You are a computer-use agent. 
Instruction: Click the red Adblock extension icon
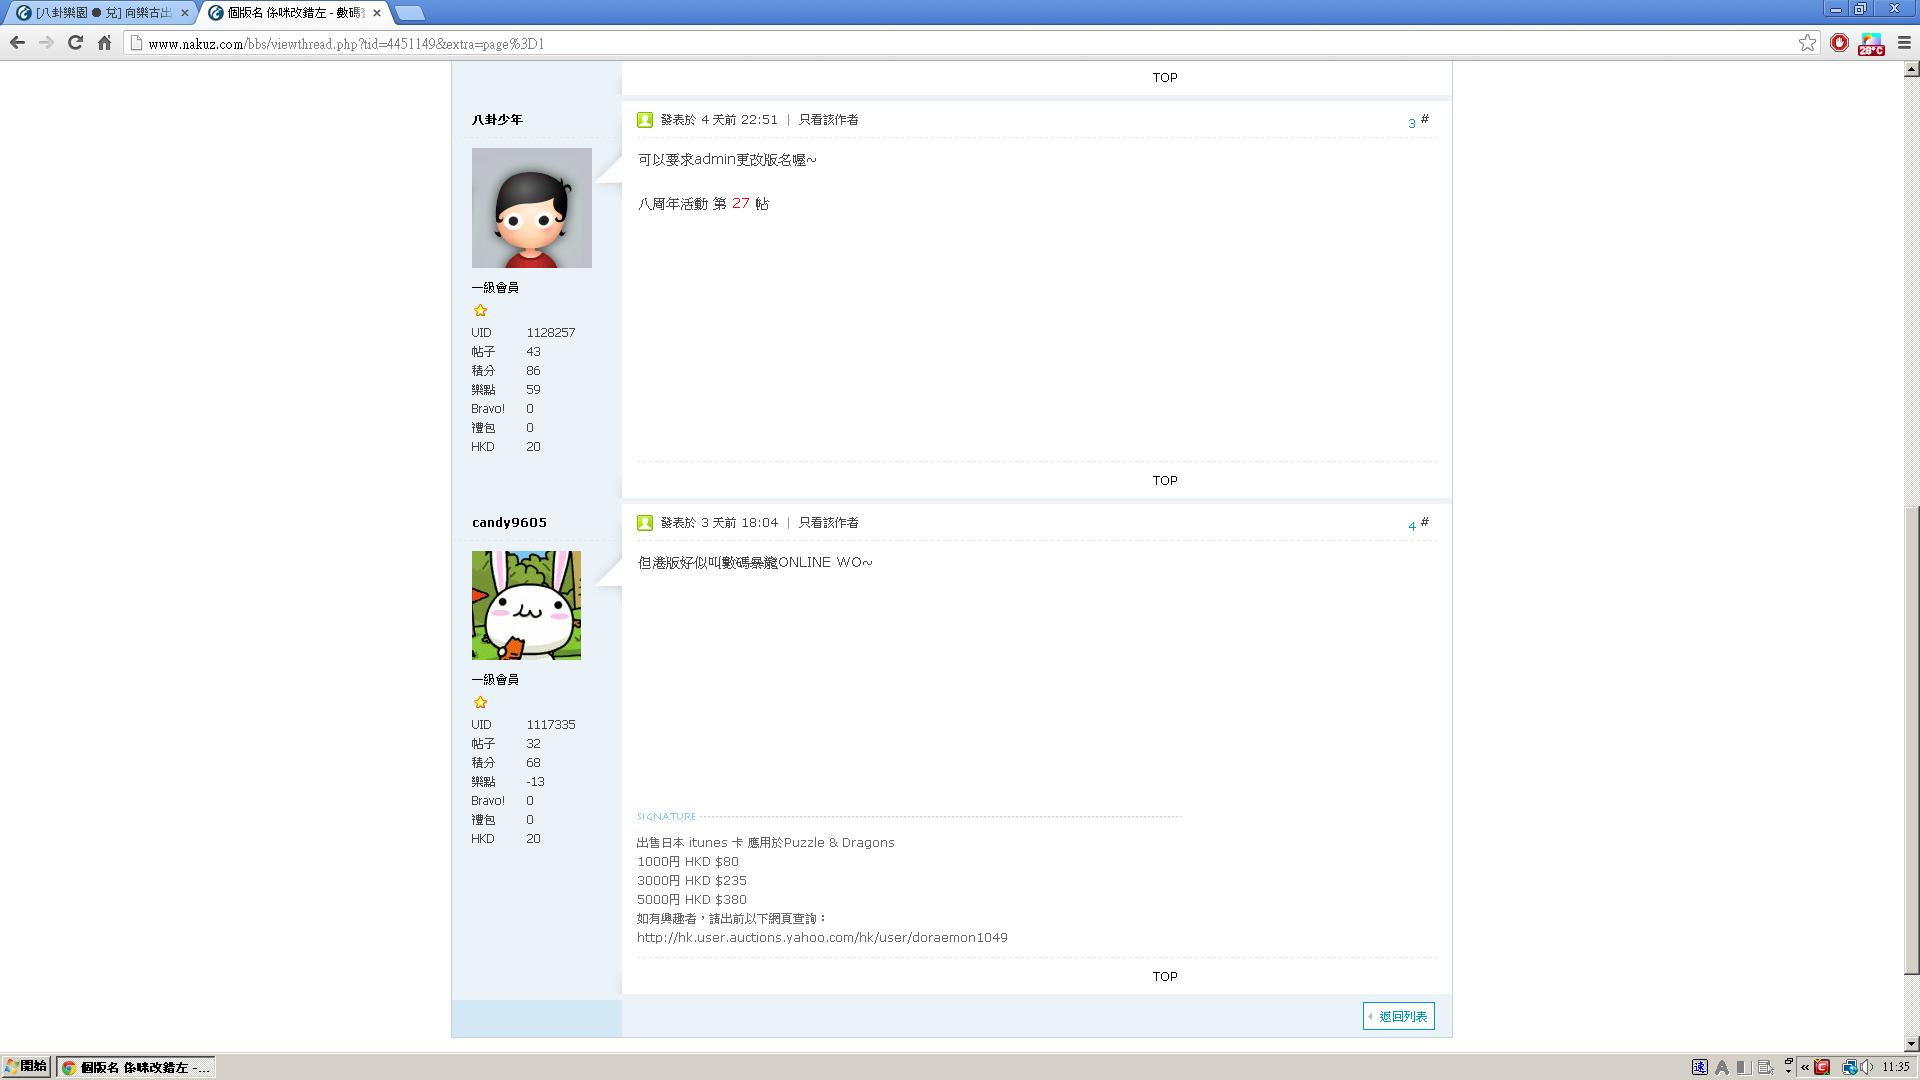coord(1839,43)
